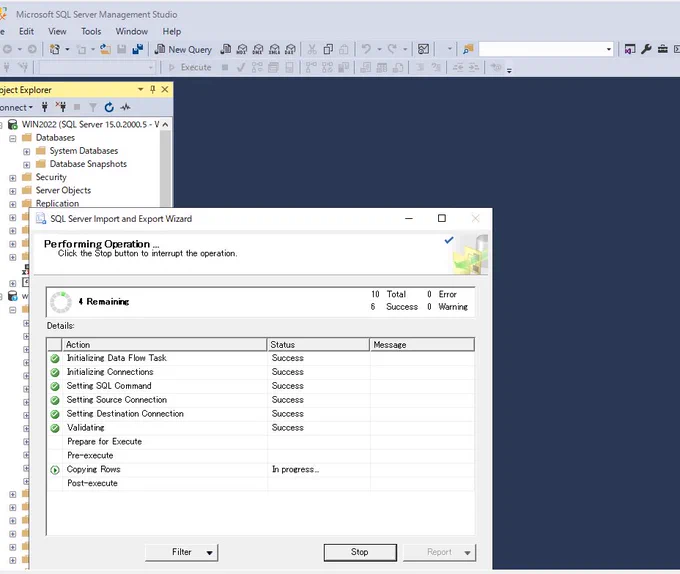680x574 pixels.
Task: Open the Edit menu
Action: [26, 32]
